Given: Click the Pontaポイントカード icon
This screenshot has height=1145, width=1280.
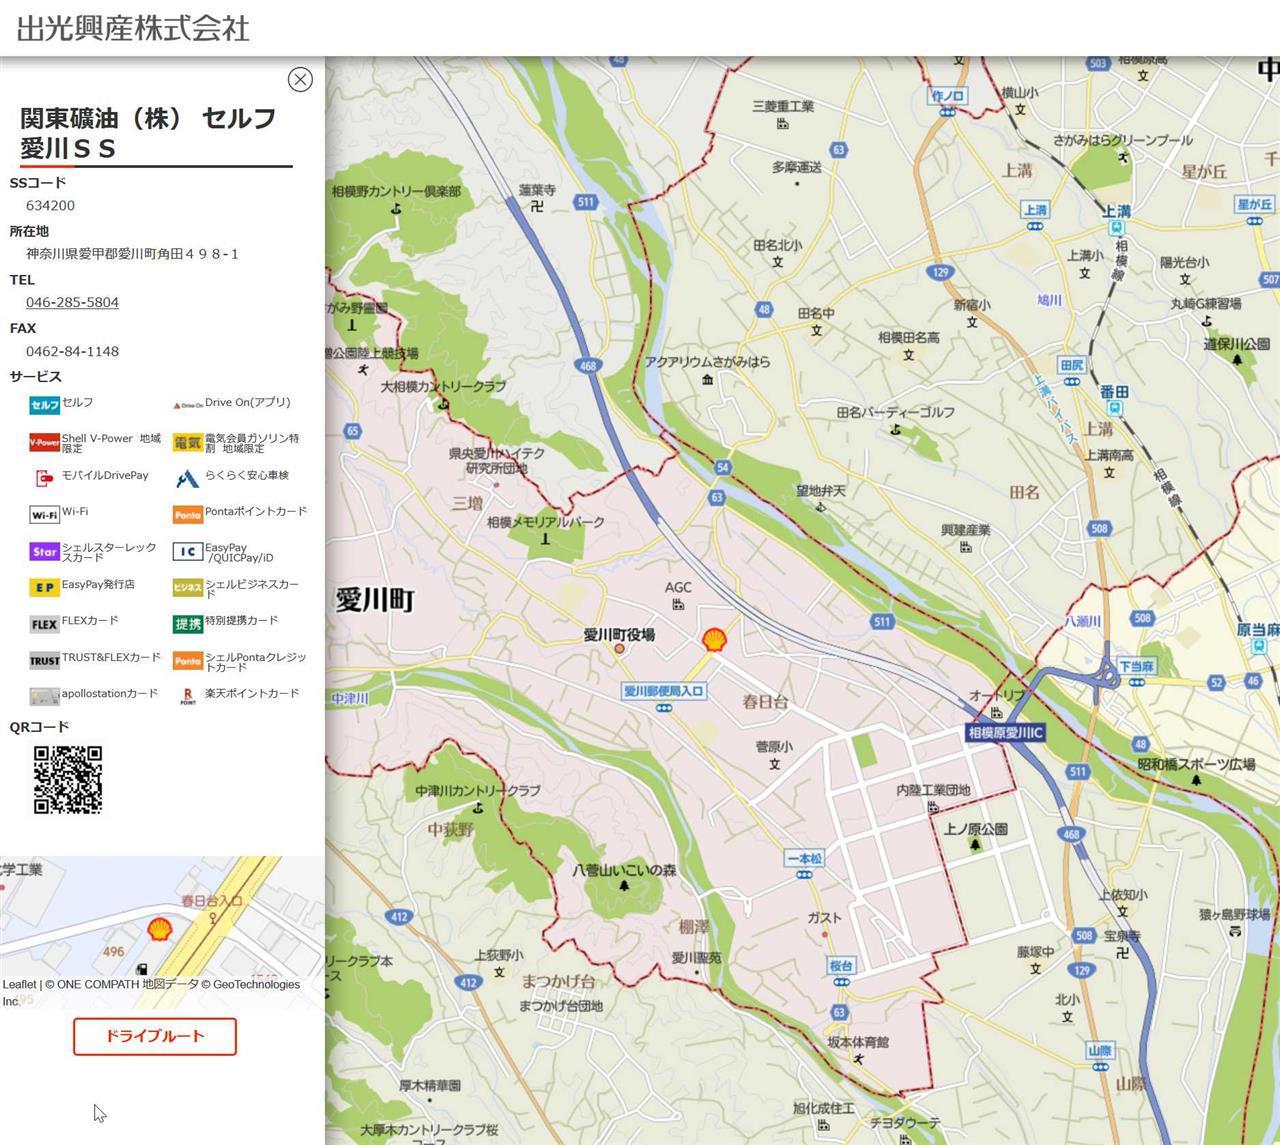Looking at the screenshot, I should [188, 515].
